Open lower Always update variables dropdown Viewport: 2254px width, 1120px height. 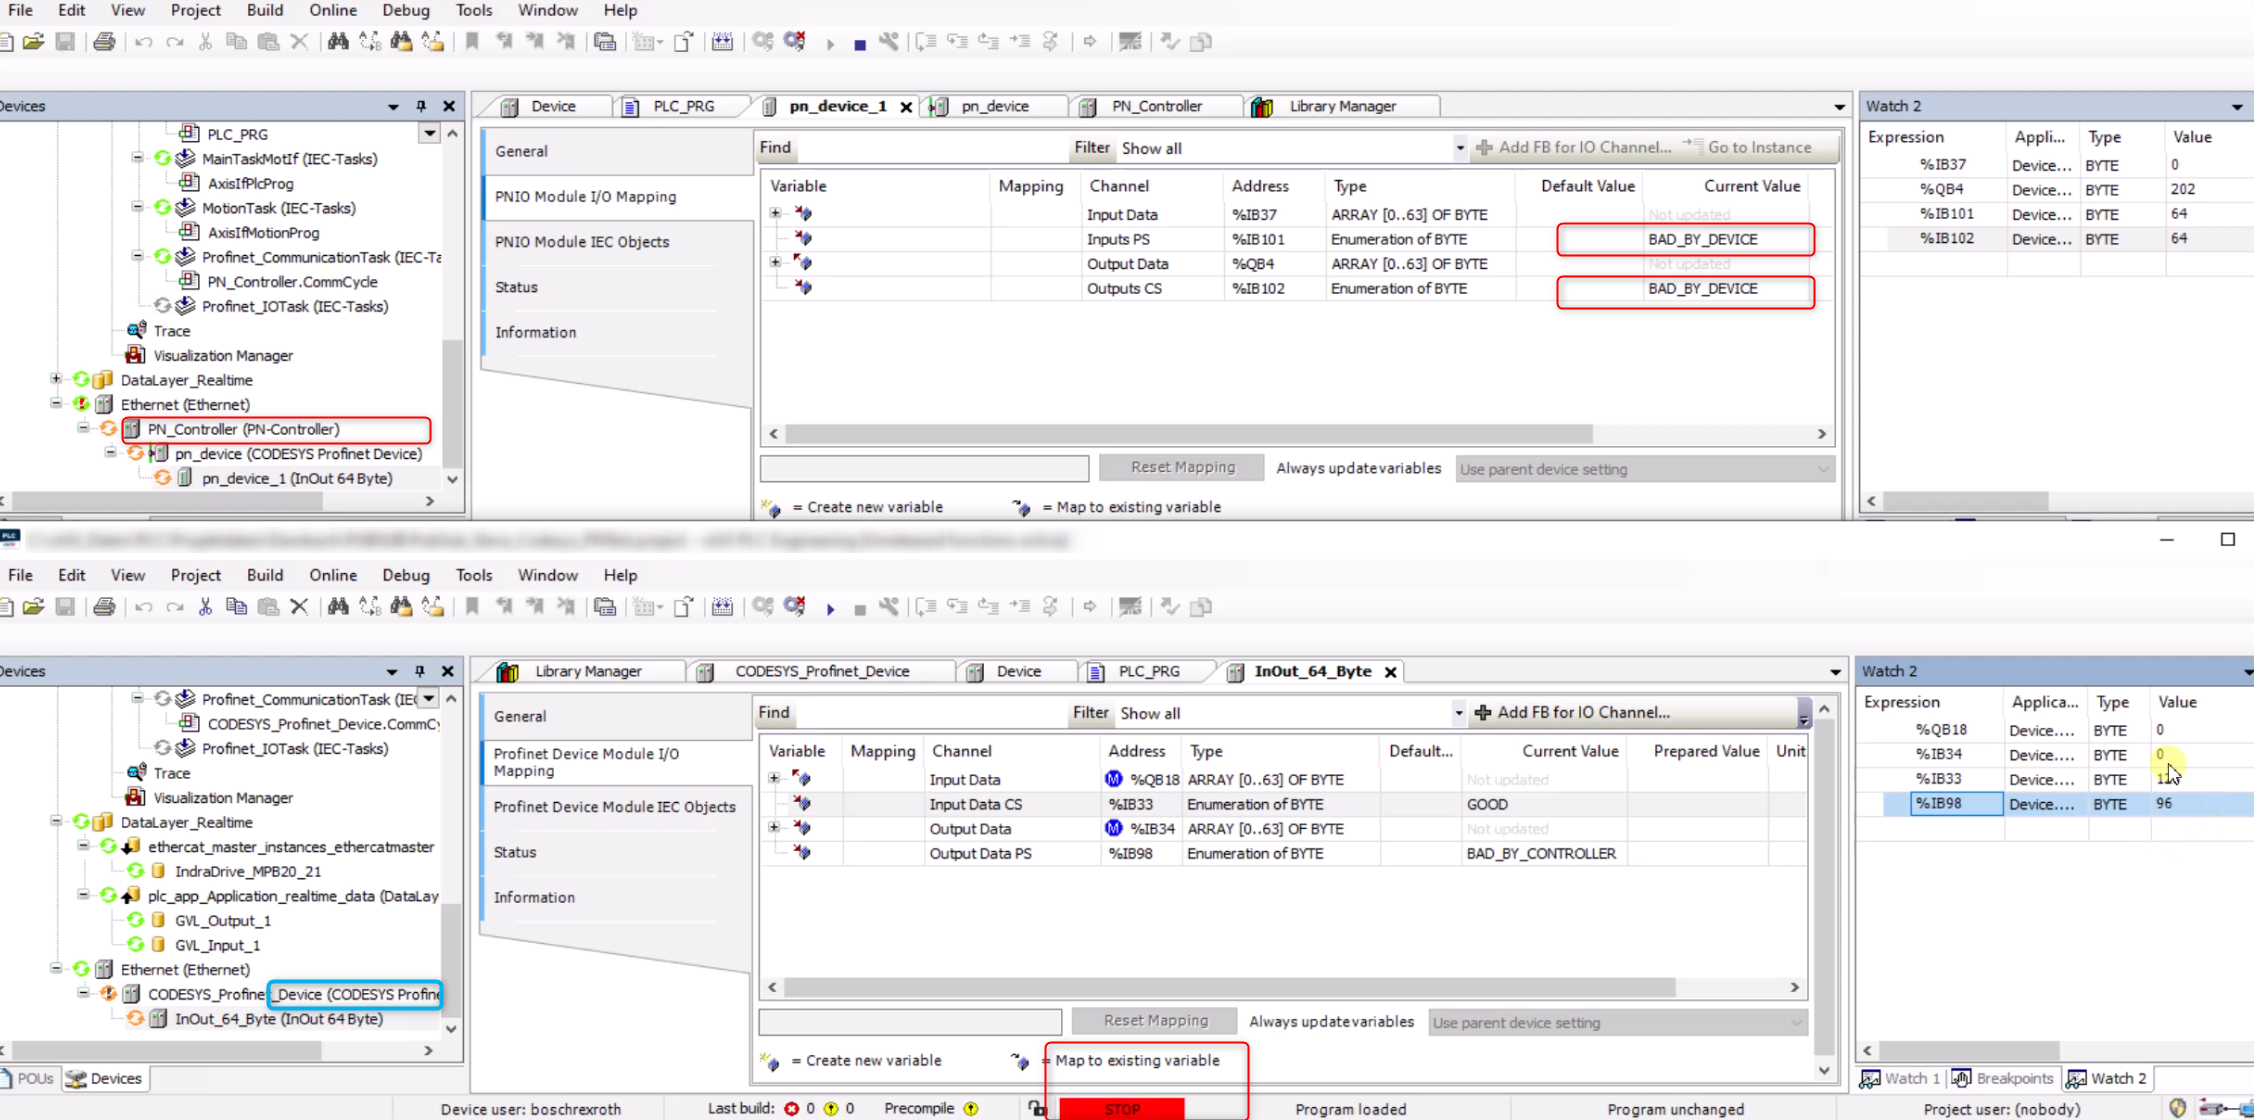[1617, 1022]
